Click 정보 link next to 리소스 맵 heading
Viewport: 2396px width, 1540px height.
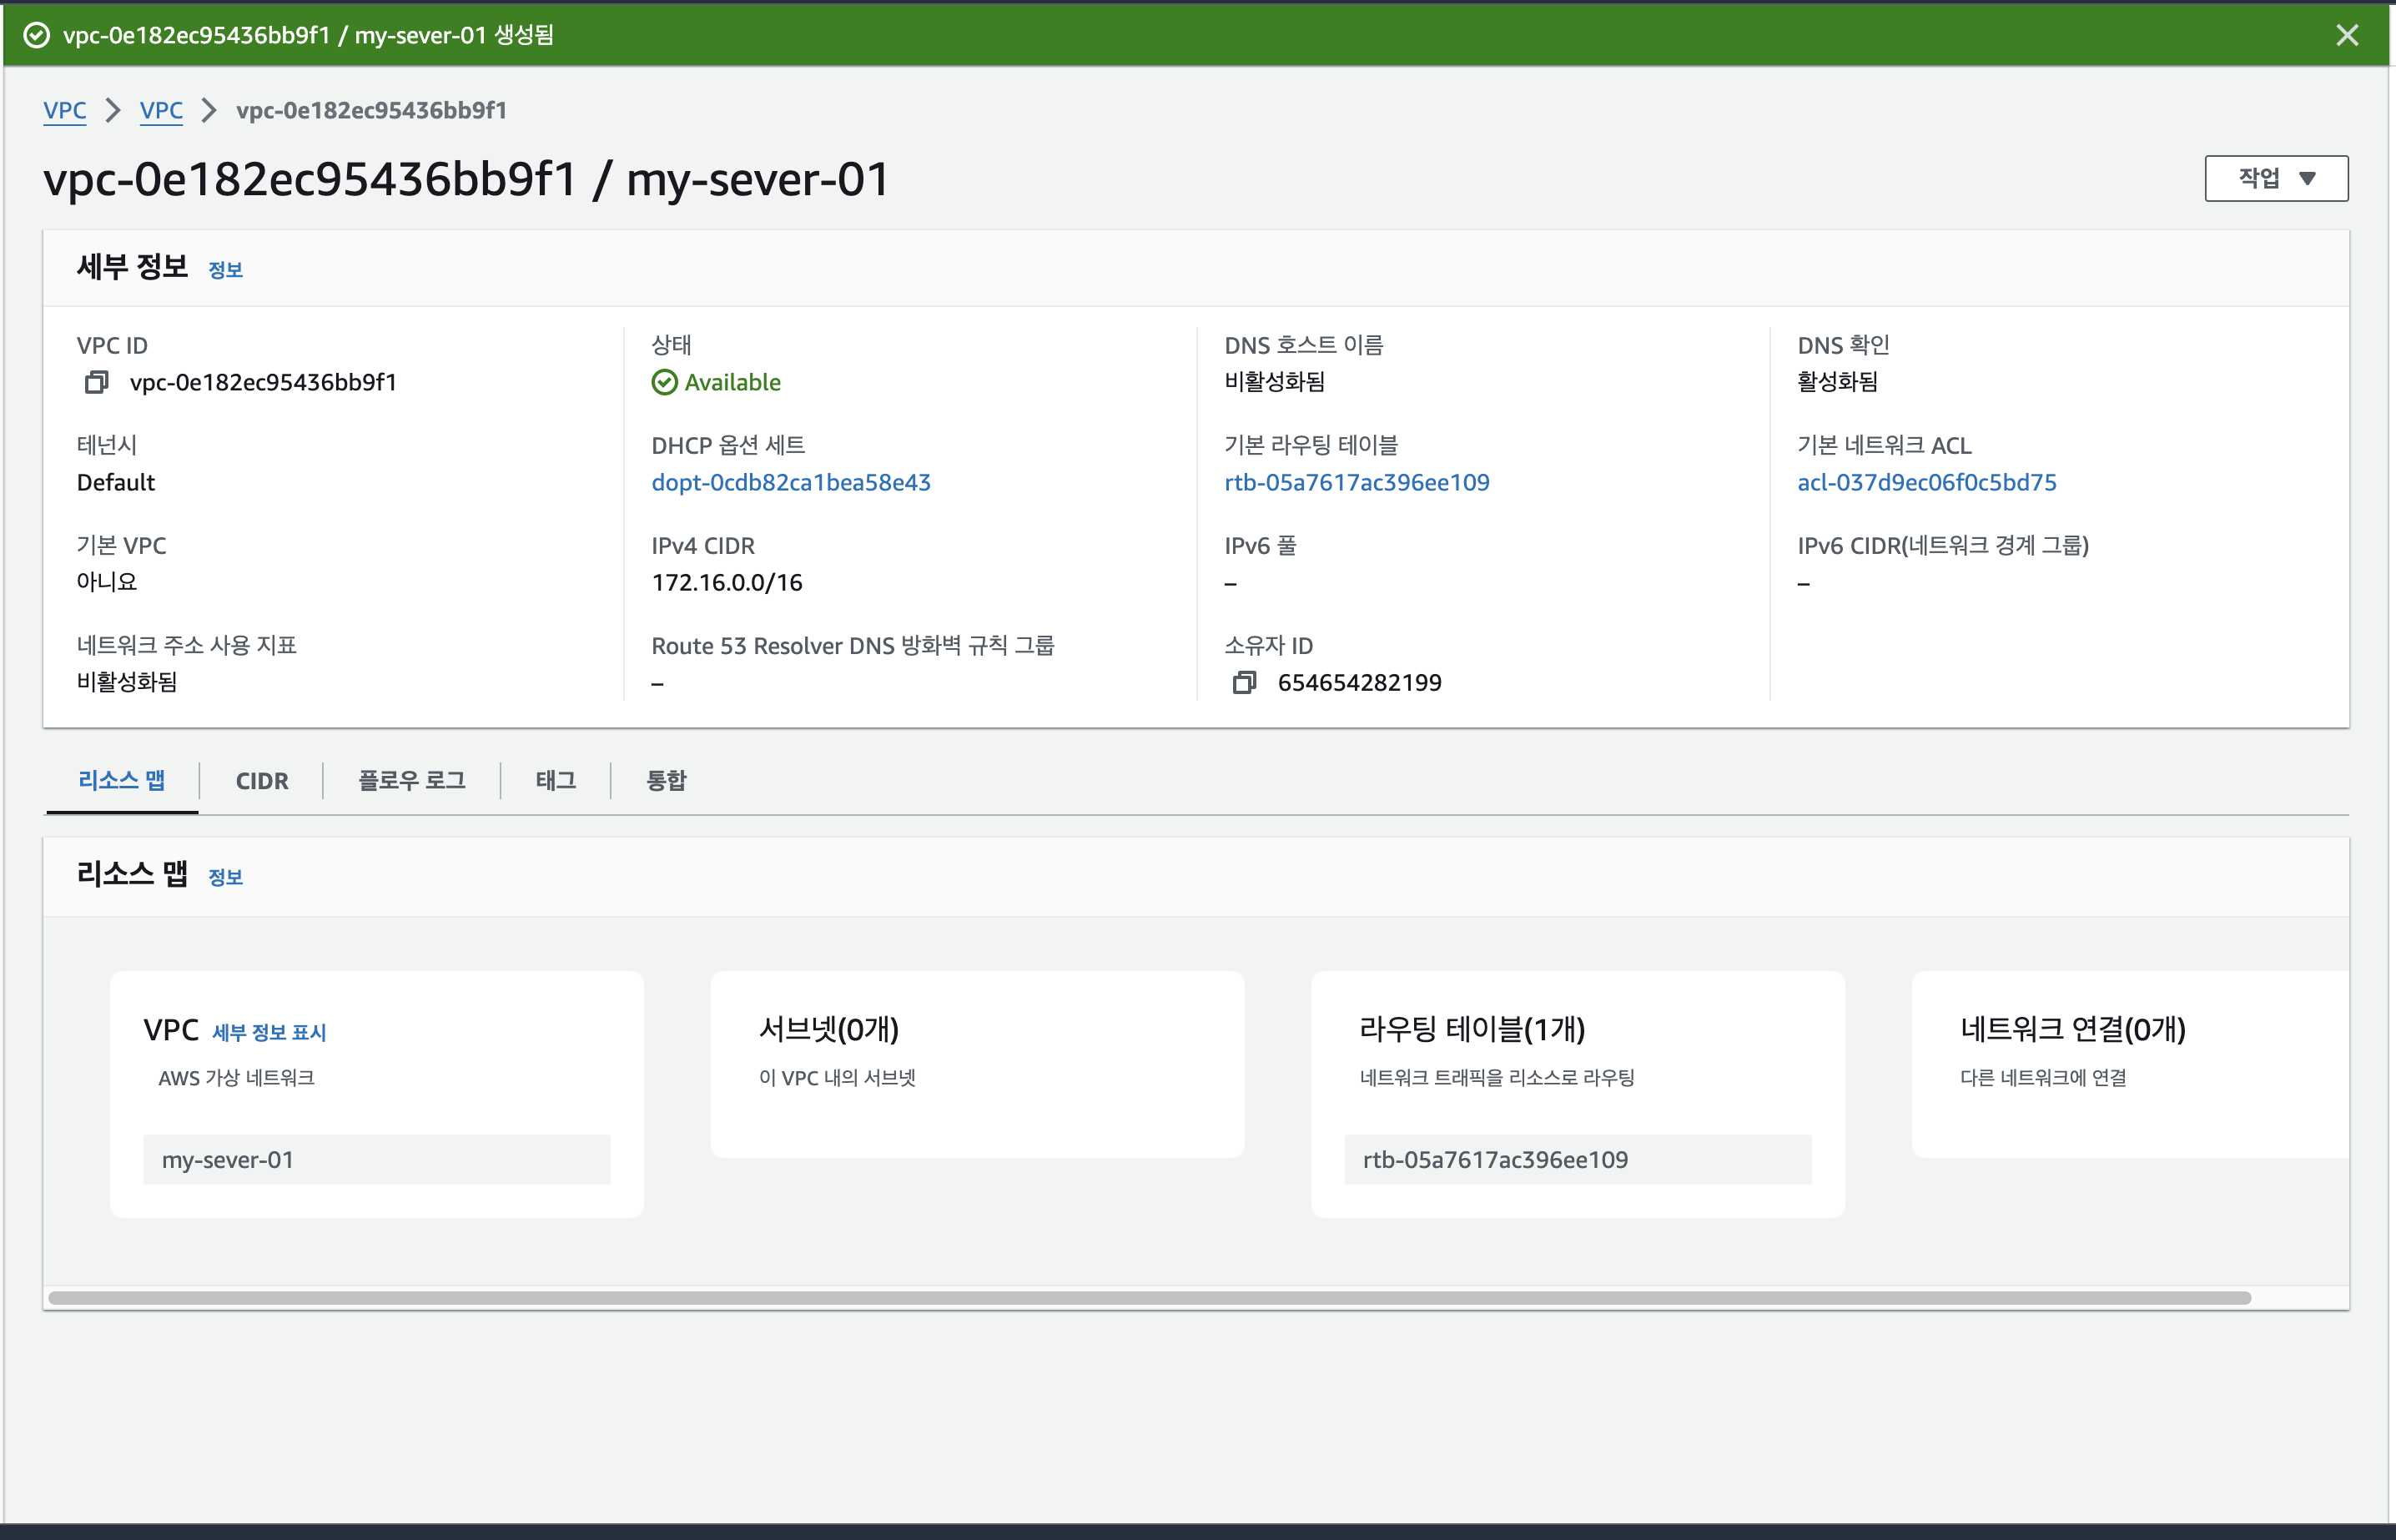coord(225,877)
